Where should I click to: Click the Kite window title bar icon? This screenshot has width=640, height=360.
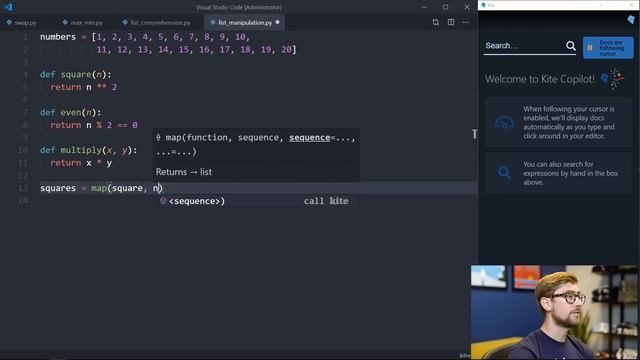(x=484, y=5)
